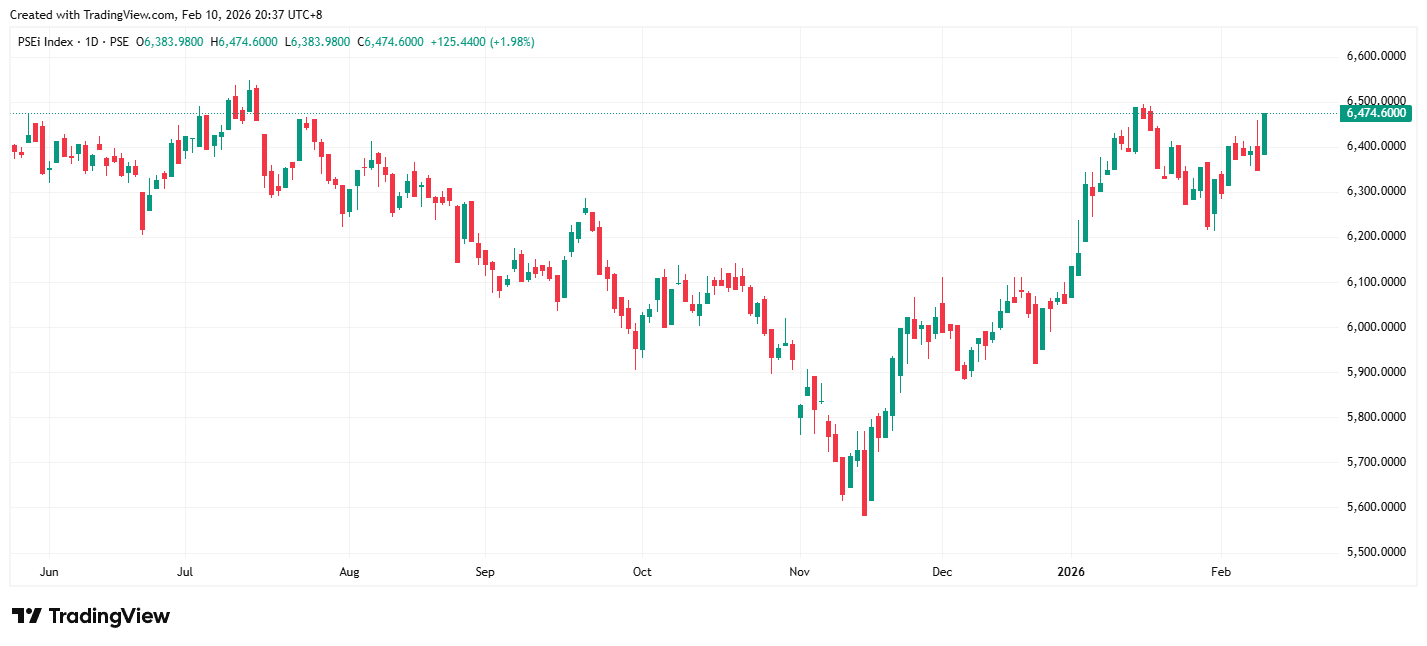Click the TradingView logo at bottom left
Viewport: 1427px width, 646px height.
(90, 616)
